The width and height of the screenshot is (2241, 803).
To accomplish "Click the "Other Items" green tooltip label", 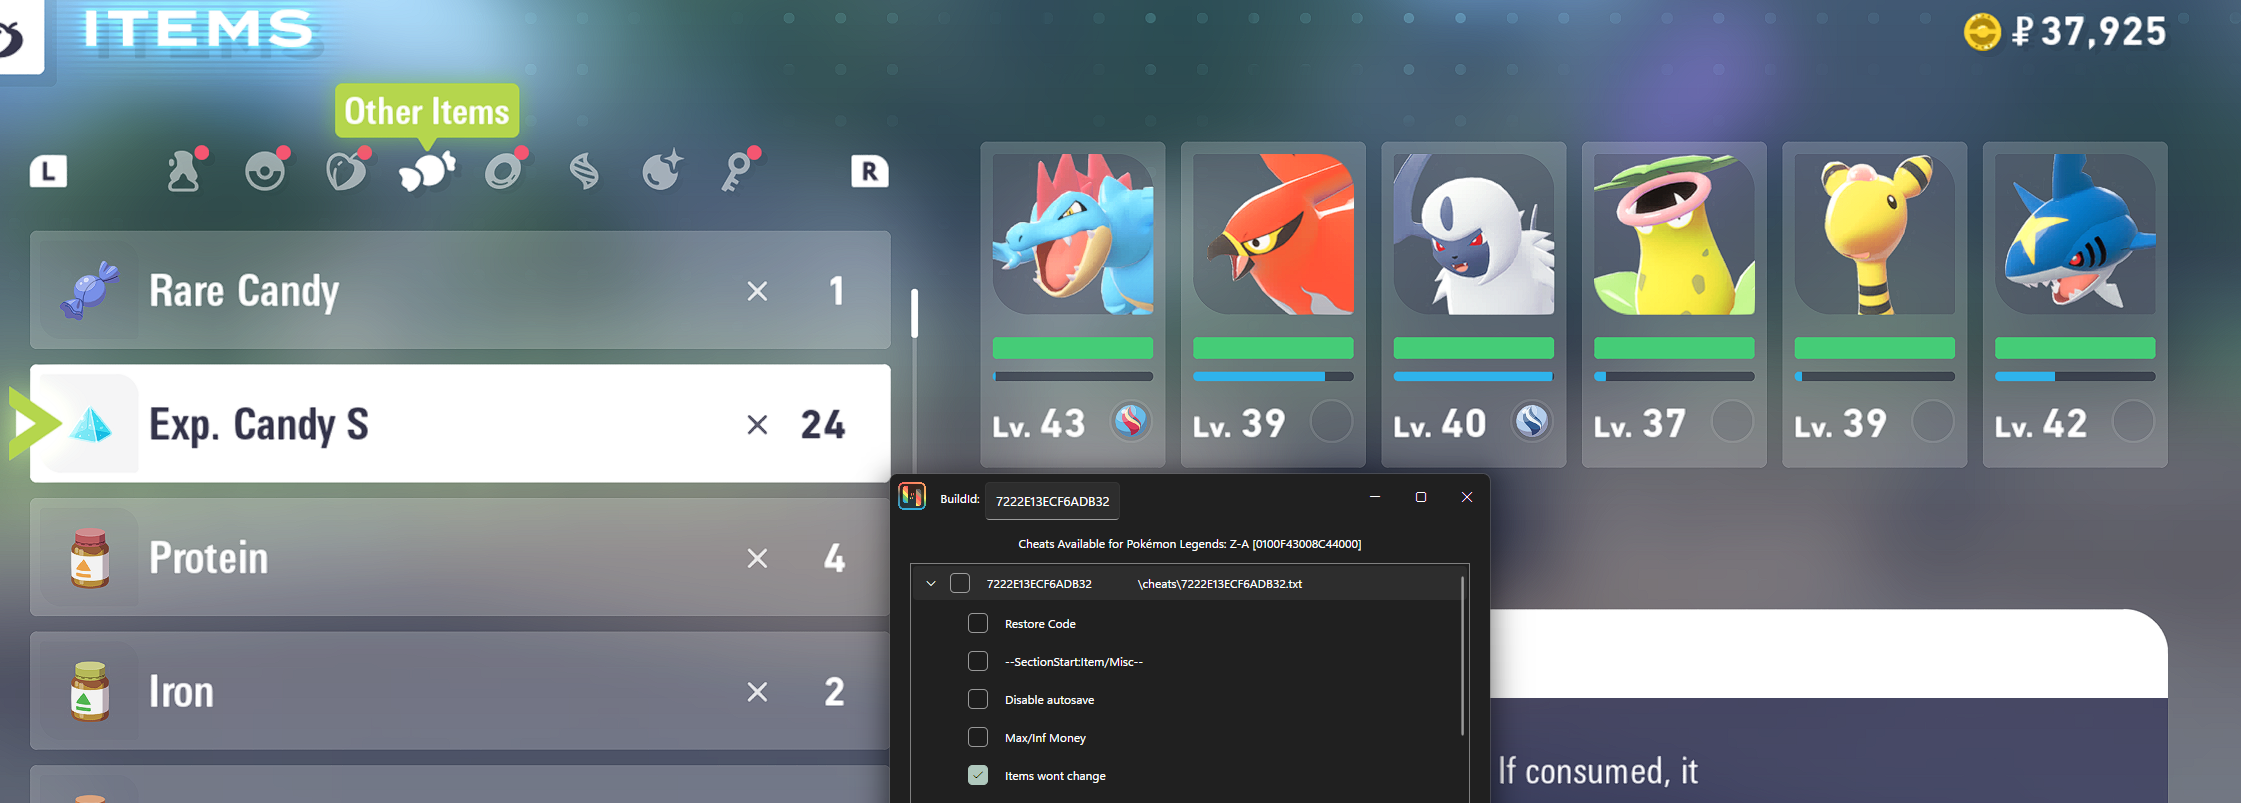I will [x=427, y=111].
